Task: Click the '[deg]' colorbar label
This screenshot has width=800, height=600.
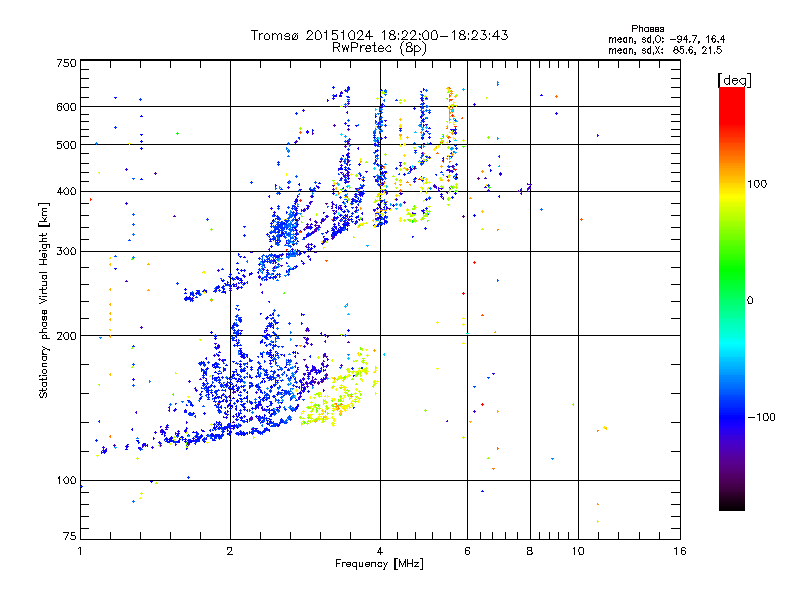Action: click(x=734, y=80)
